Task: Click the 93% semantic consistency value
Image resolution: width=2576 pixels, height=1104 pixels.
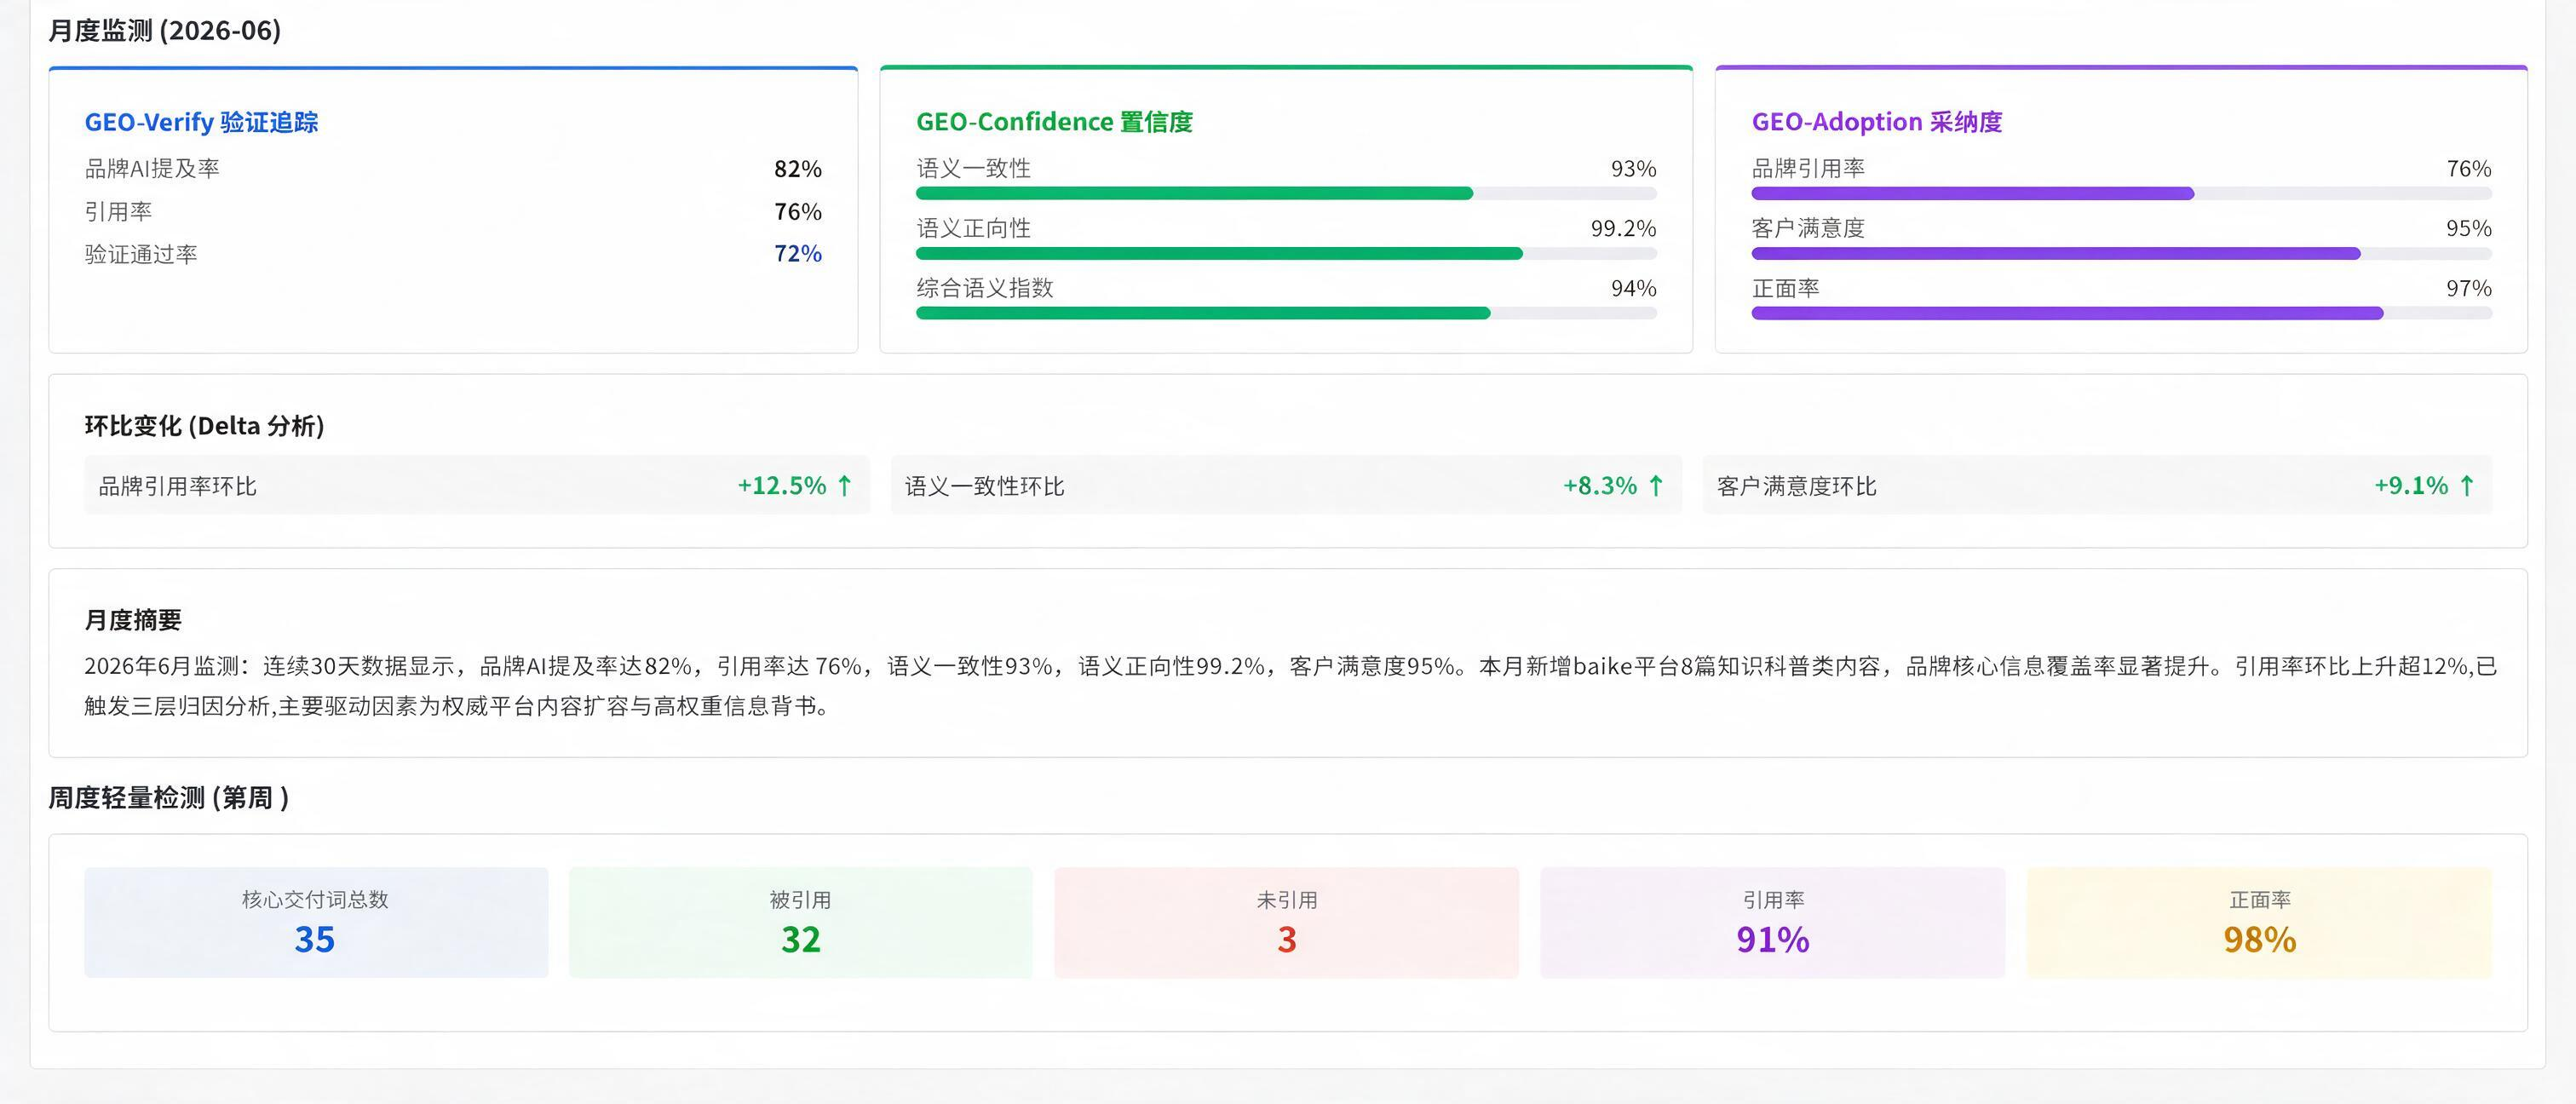Action: (x=1633, y=168)
